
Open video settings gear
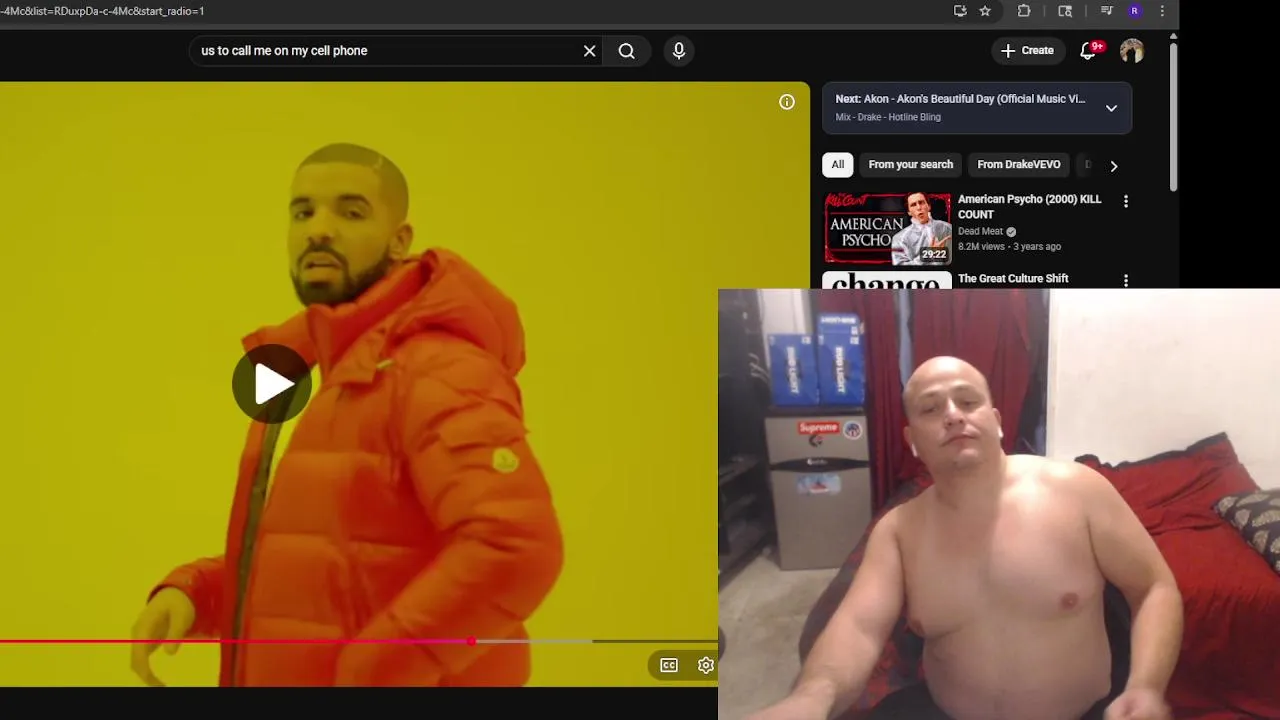[x=706, y=665]
